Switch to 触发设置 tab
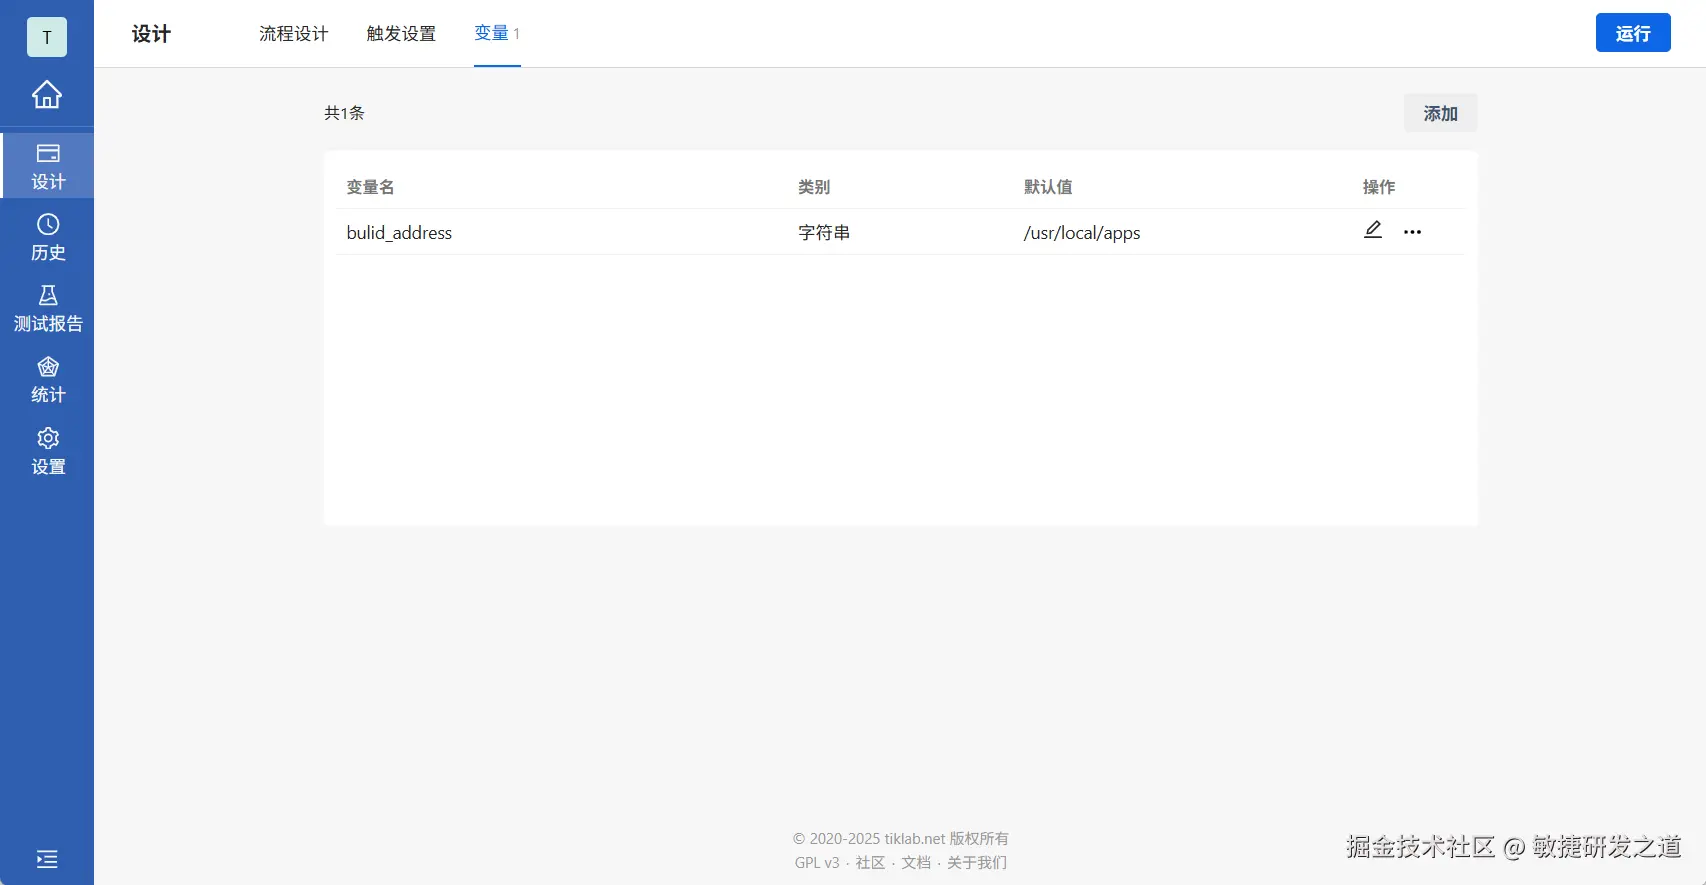 coord(401,34)
